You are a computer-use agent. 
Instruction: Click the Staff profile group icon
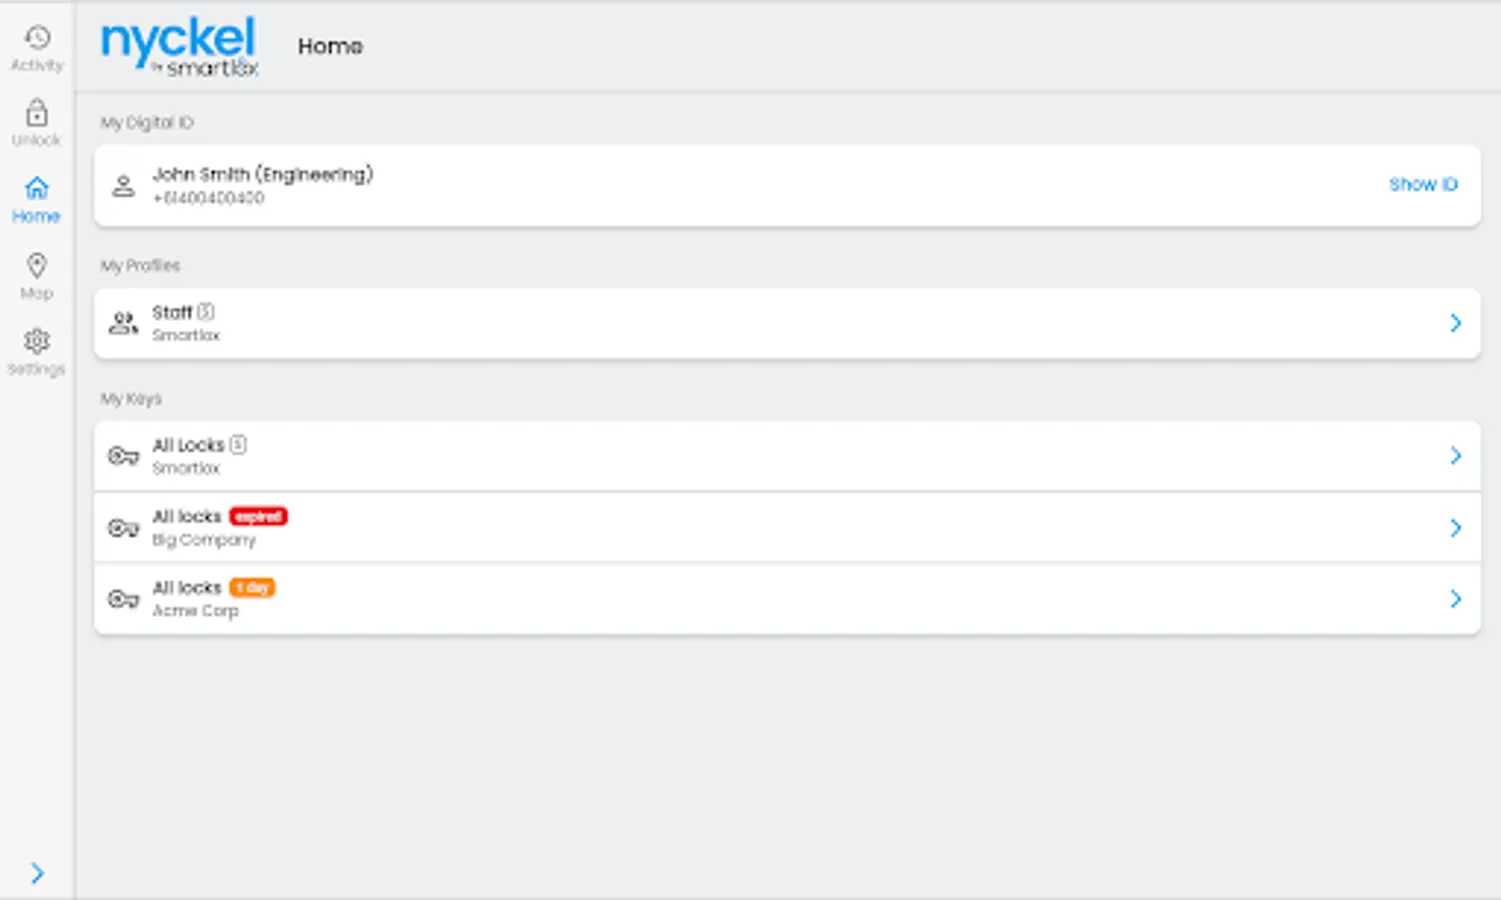click(123, 323)
